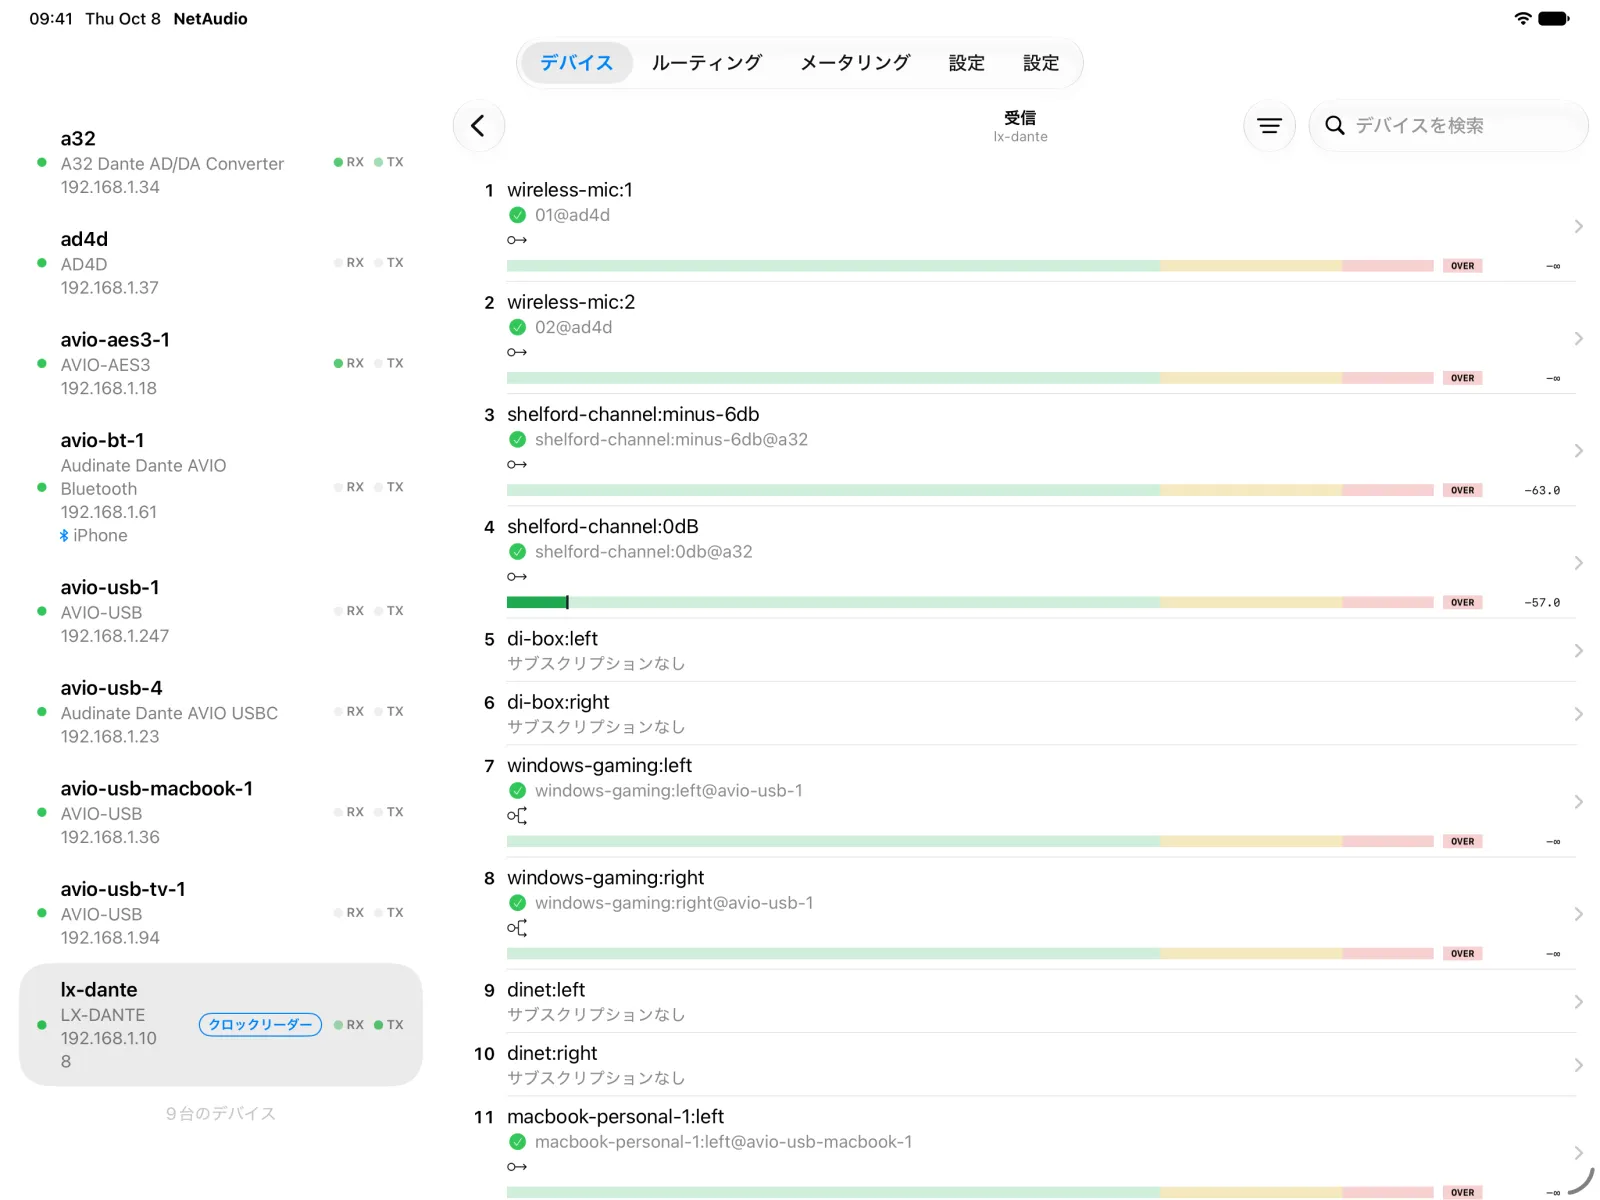
Task: Click the green online dot for a32
Action: (41, 162)
